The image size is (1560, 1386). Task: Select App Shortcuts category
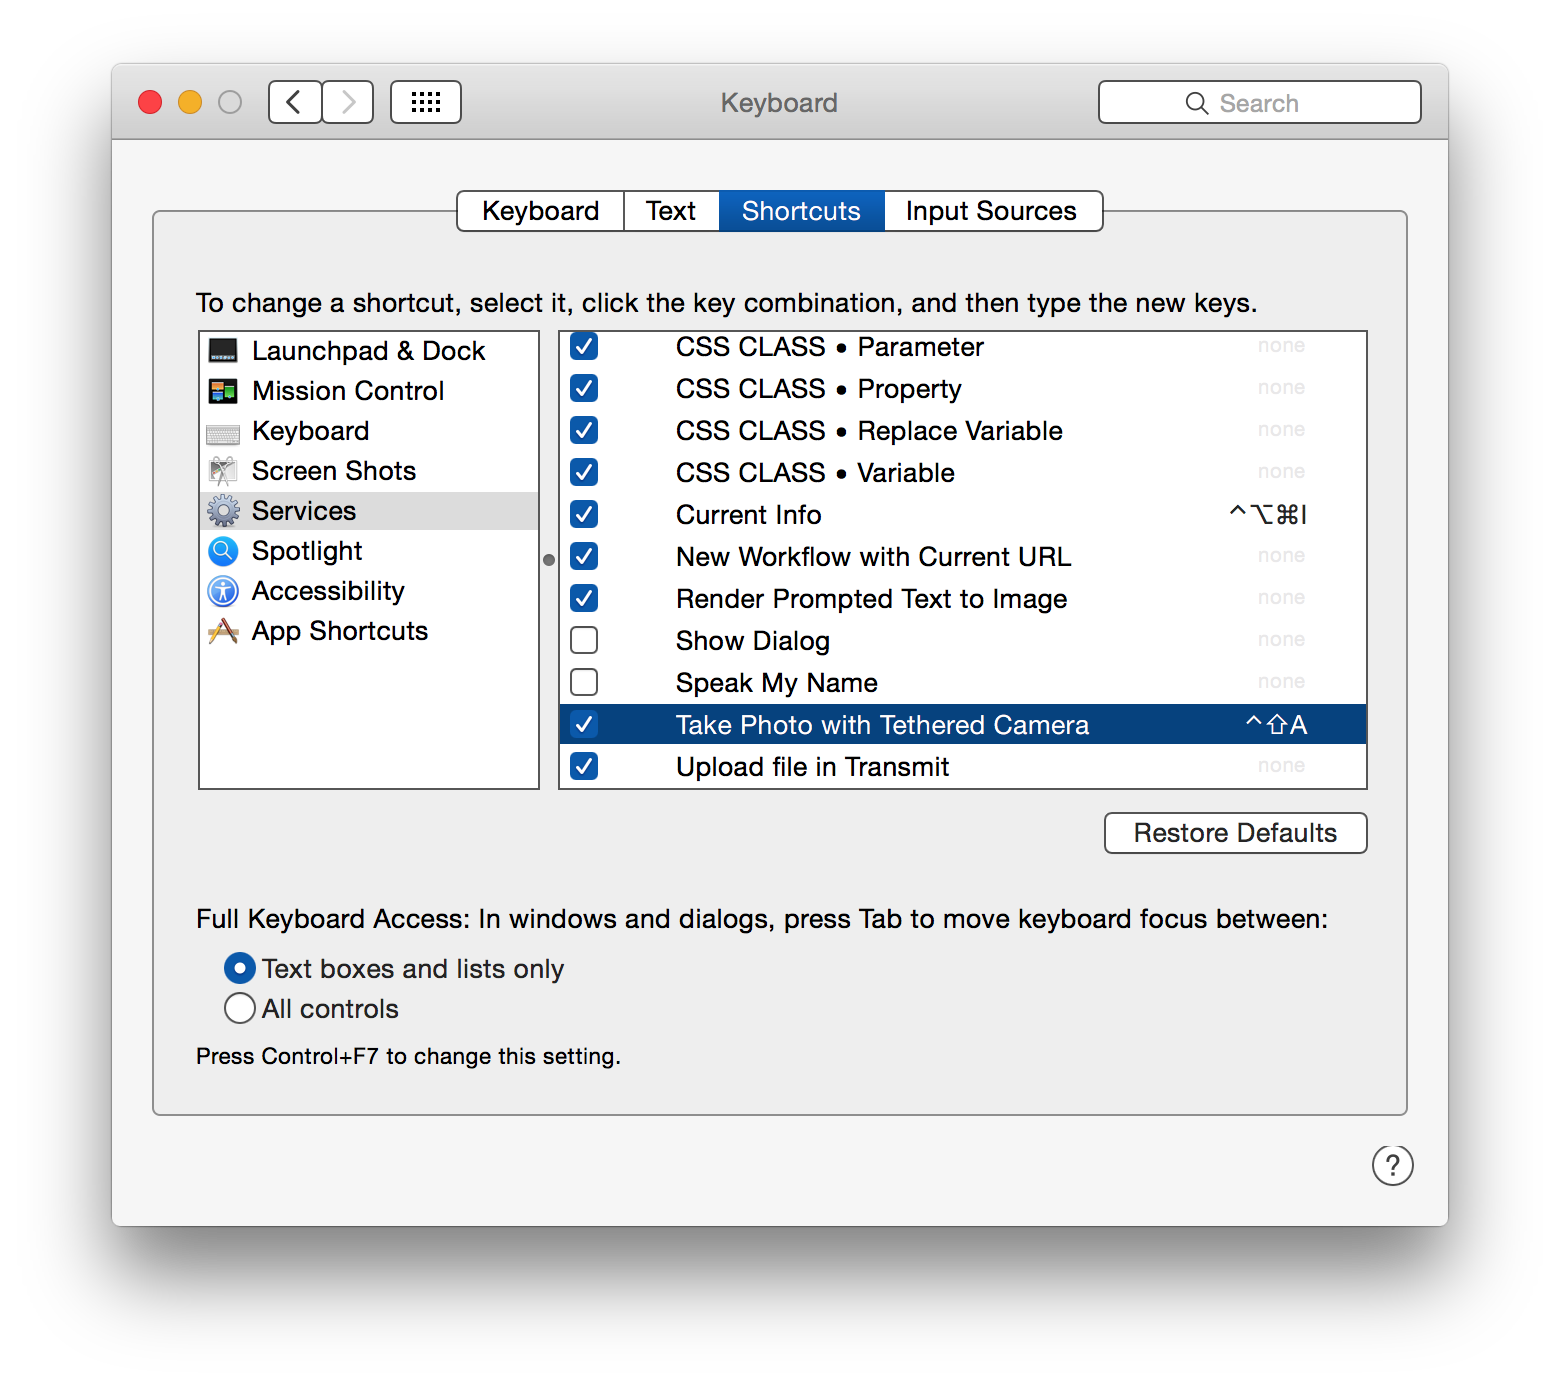click(x=369, y=631)
